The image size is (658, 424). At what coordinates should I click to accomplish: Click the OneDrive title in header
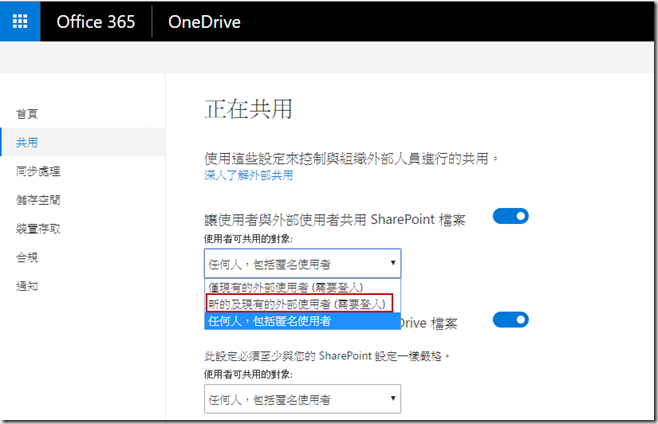tap(204, 21)
